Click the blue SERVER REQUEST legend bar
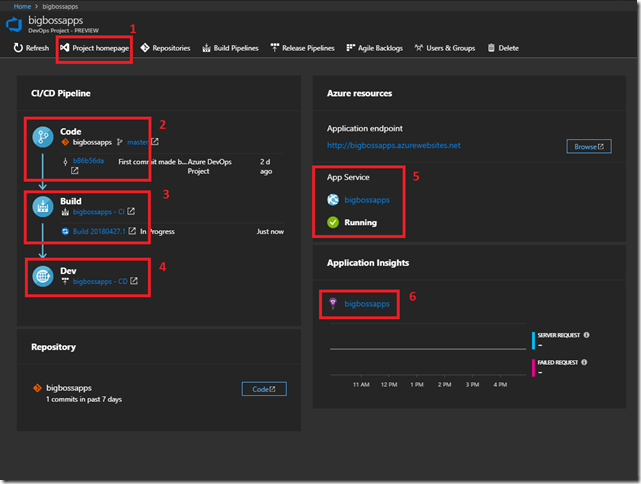 pyautogui.click(x=533, y=341)
